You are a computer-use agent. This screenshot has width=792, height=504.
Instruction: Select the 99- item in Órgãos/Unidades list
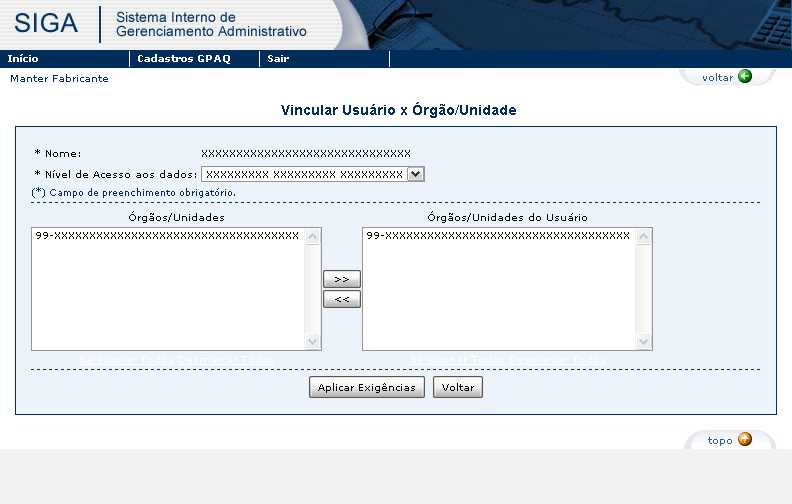pyautogui.click(x=166, y=236)
